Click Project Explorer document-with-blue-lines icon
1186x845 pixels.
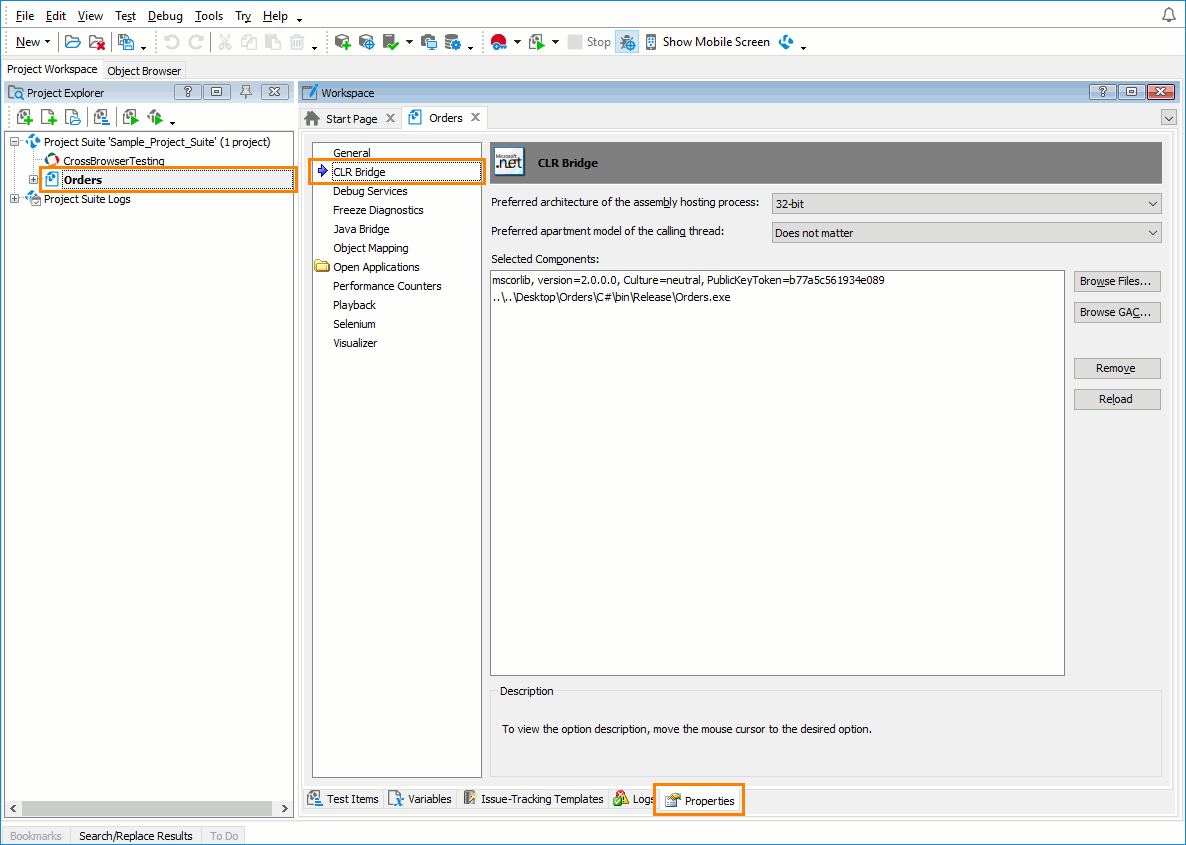101,117
